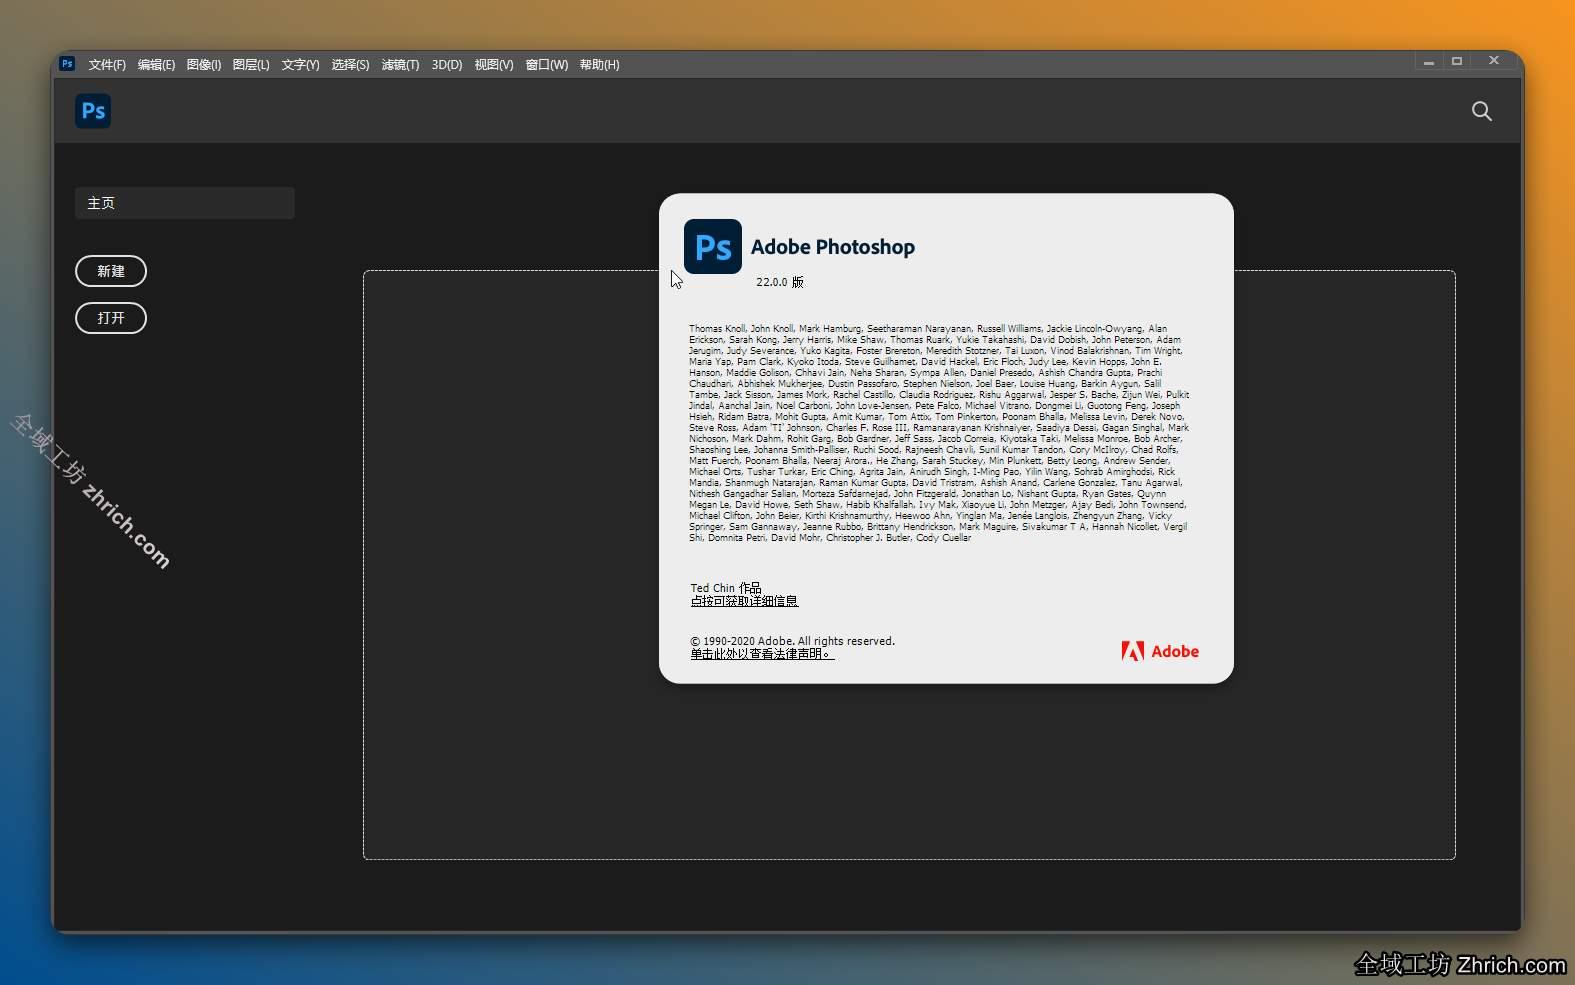The image size is (1575, 985).
Task: Open the 编辑(E) menu
Action: pos(156,65)
